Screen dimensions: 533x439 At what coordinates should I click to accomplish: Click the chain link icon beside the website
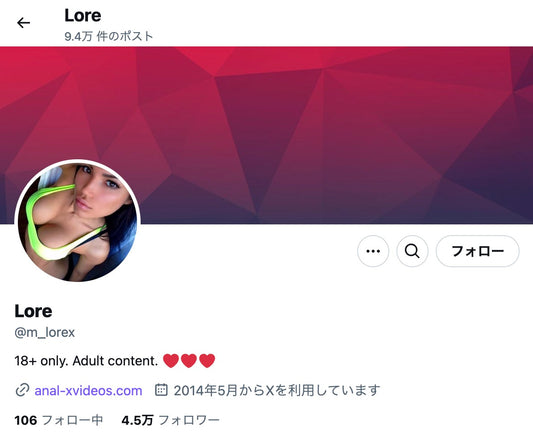point(22,390)
